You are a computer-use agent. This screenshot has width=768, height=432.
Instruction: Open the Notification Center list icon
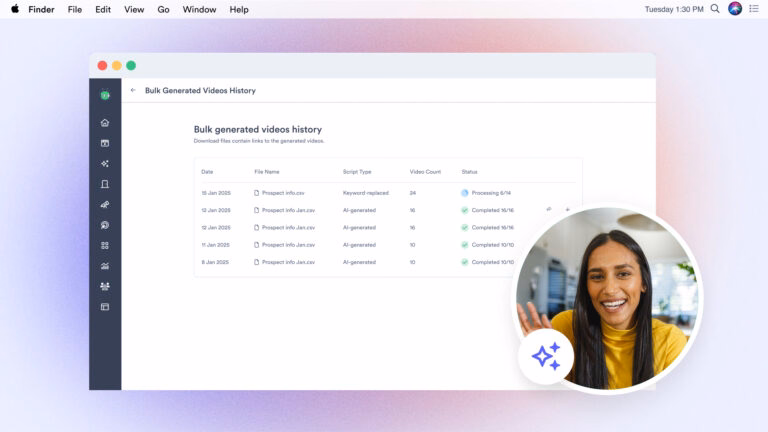pos(753,9)
